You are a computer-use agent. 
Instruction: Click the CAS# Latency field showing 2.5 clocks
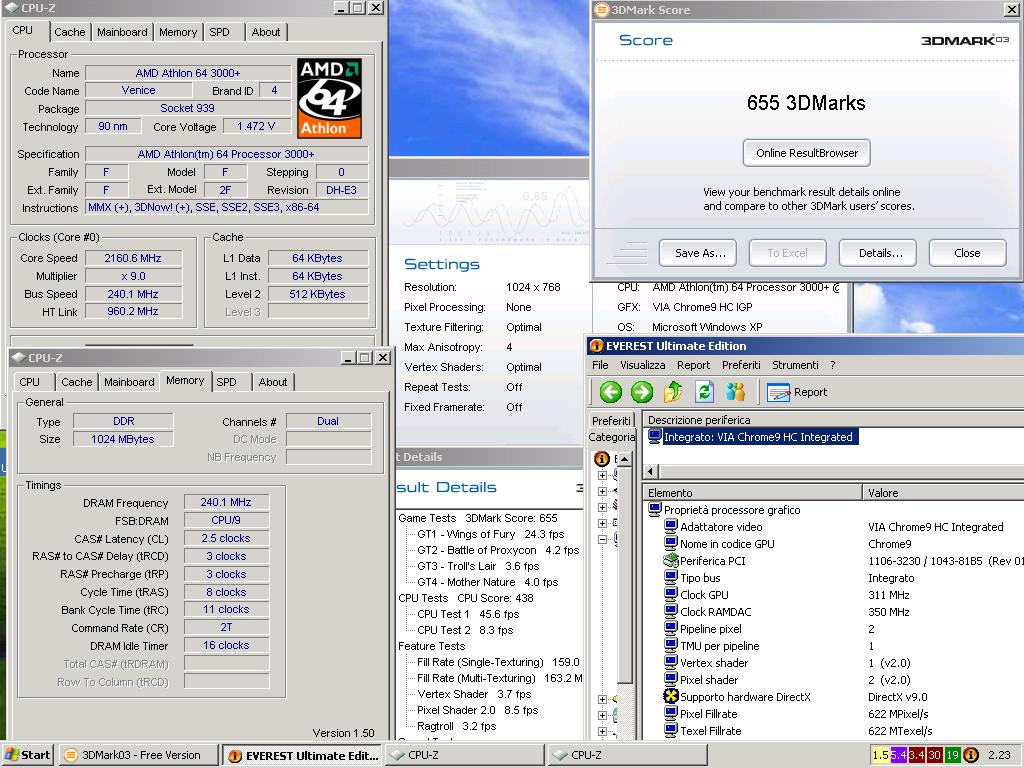pyautogui.click(x=226, y=538)
